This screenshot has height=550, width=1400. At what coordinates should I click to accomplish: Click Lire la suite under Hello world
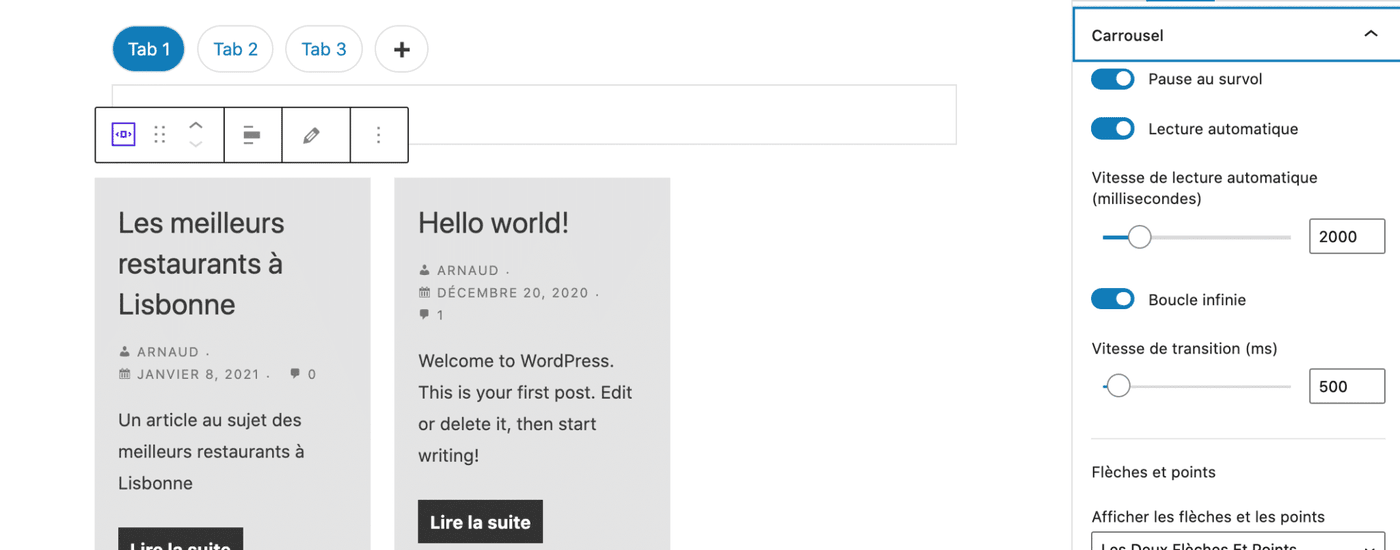click(480, 522)
